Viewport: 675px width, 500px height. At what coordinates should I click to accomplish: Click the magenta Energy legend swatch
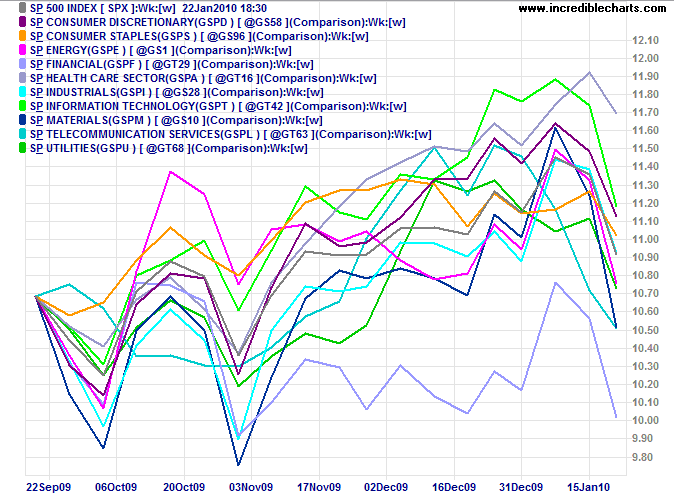point(22,50)
